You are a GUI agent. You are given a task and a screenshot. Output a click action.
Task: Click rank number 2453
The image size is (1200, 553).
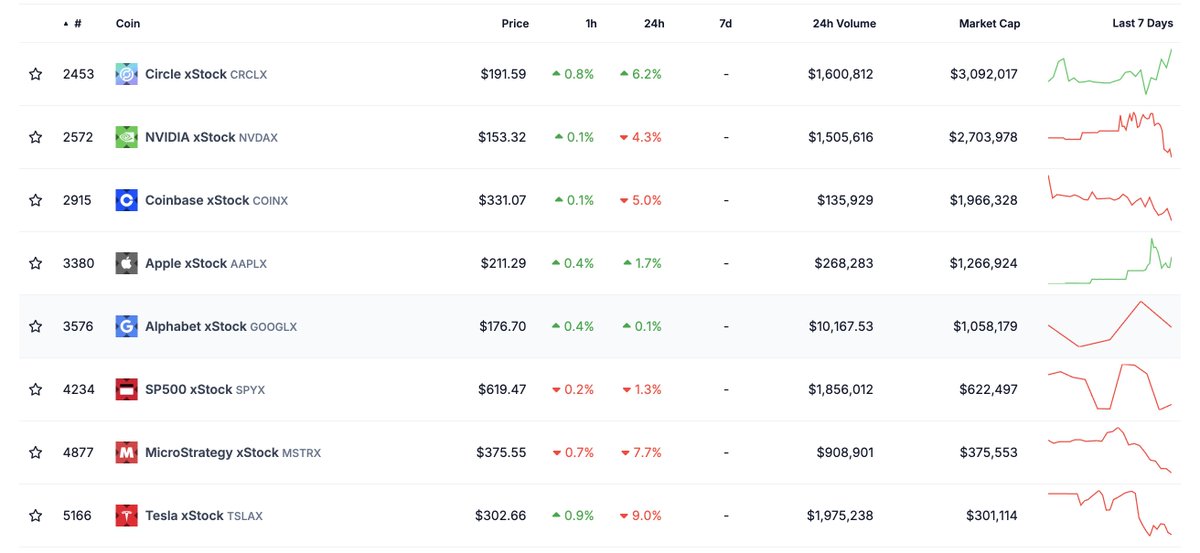tap(78, 74)
